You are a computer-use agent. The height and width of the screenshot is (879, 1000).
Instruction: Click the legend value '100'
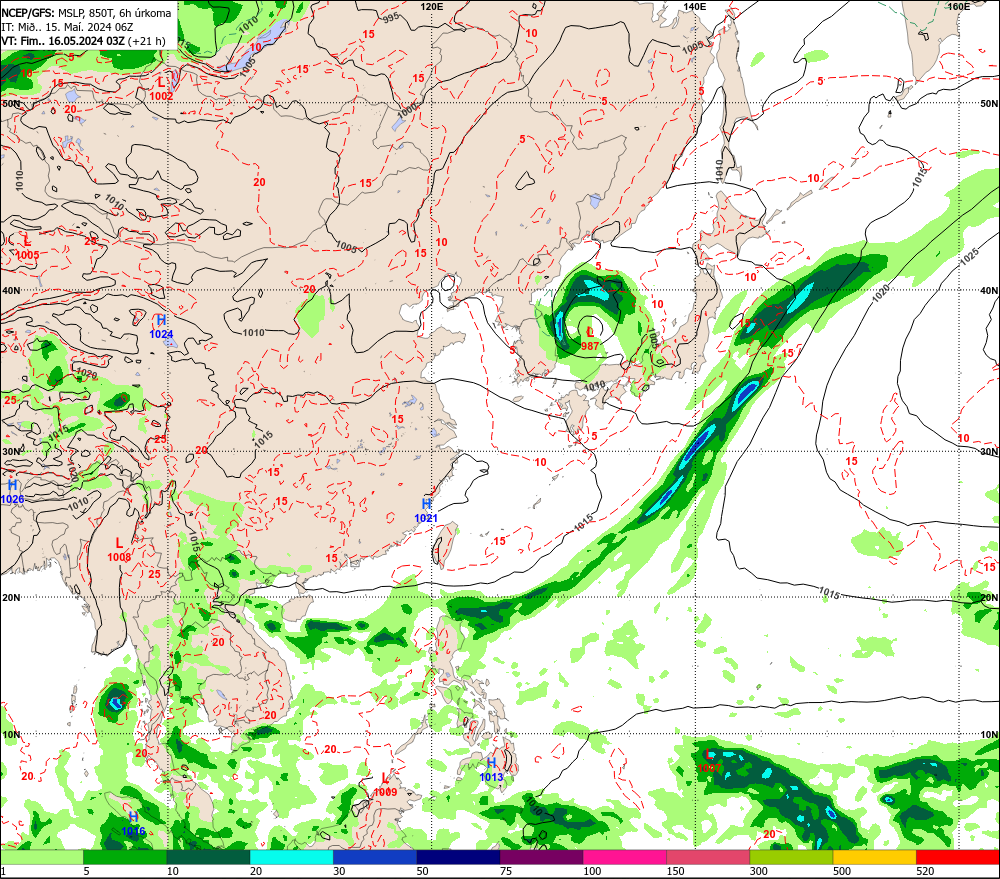tap(592, 871)
